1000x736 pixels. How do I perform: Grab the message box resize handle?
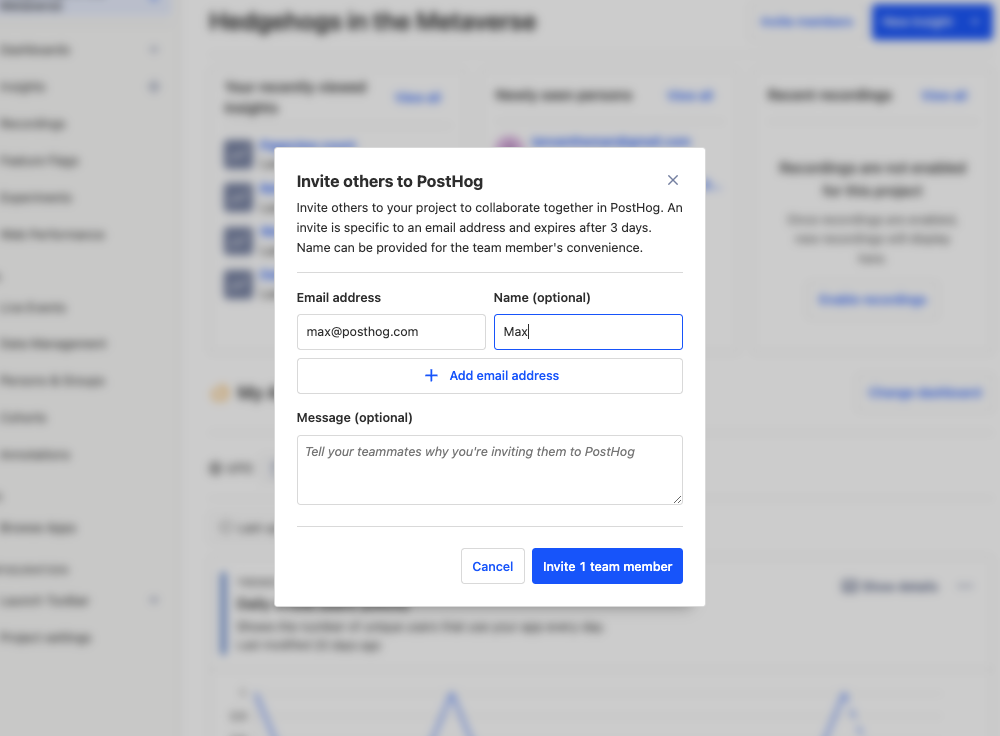(677, 498)
